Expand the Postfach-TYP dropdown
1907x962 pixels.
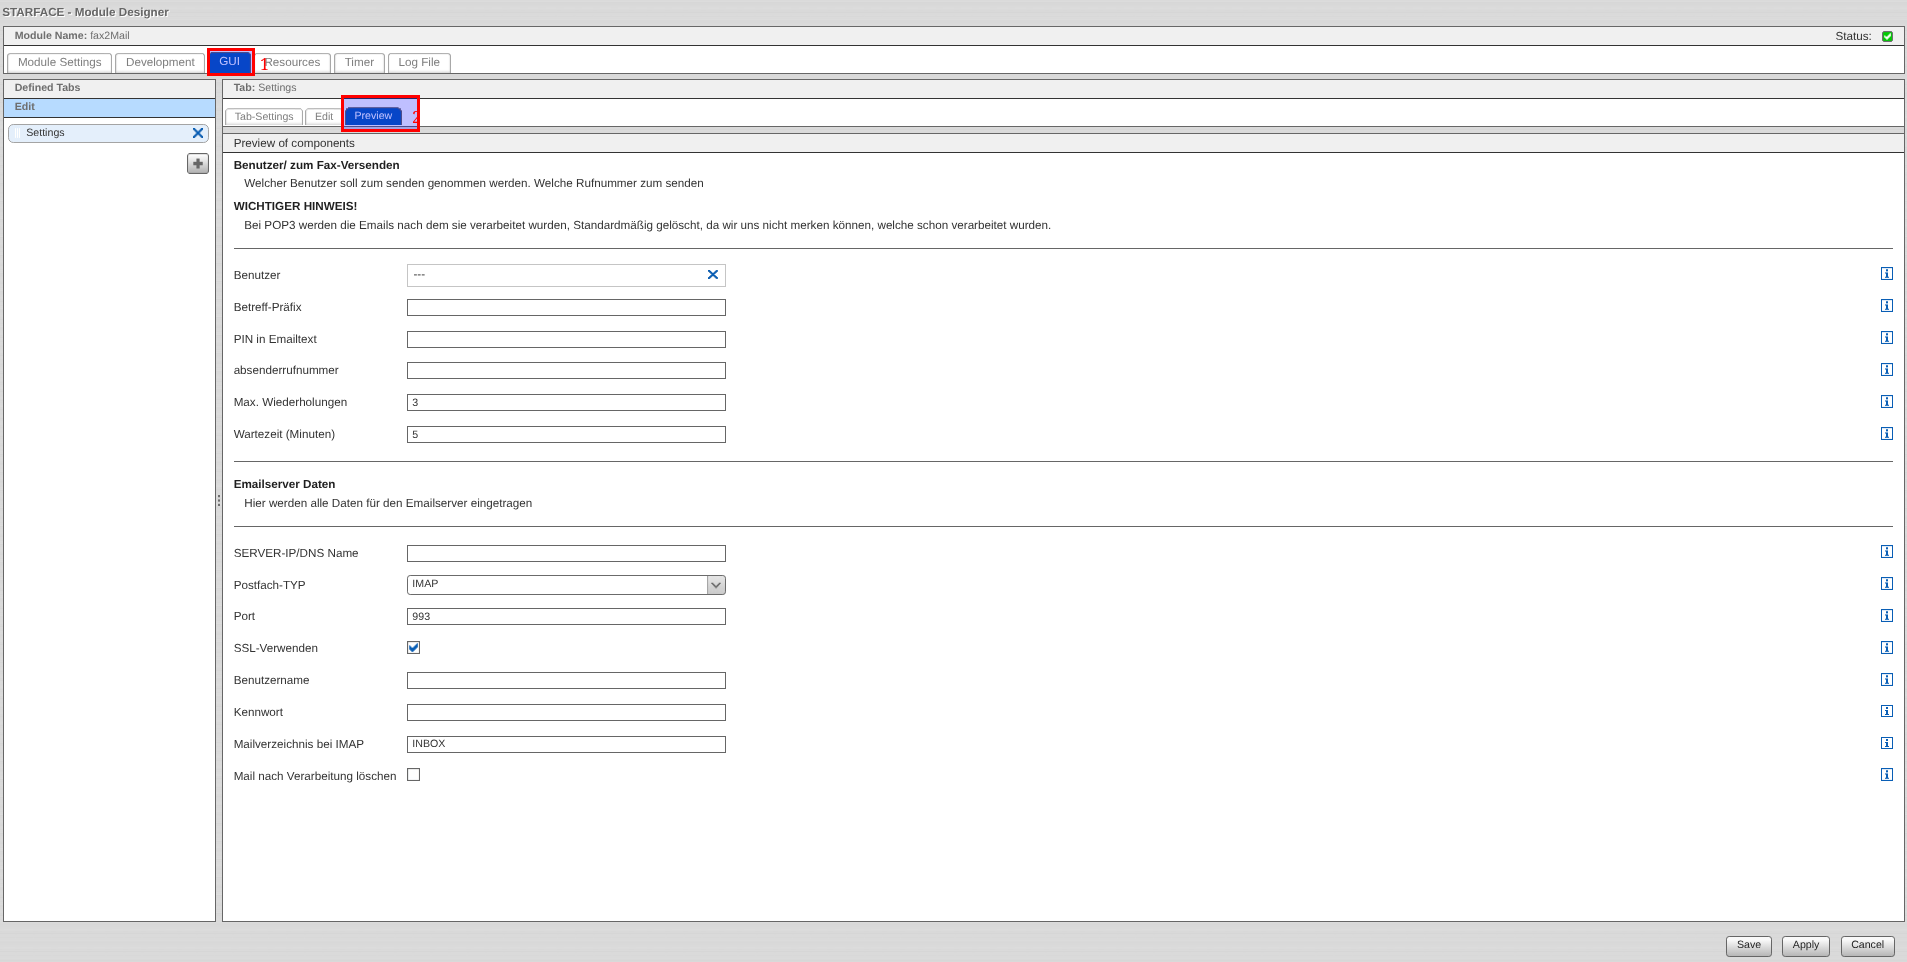click(x=716, y=585)
